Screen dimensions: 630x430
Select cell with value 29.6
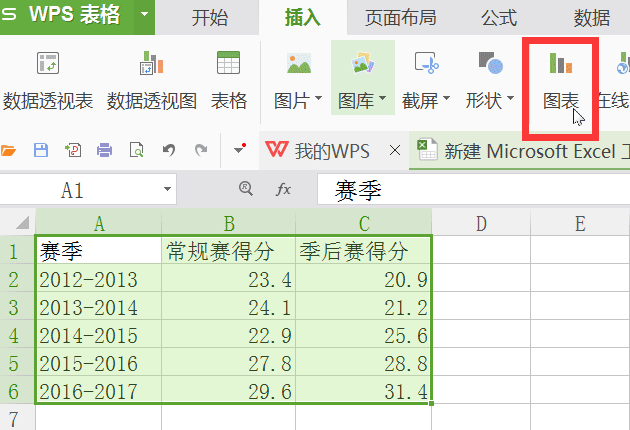229,391
